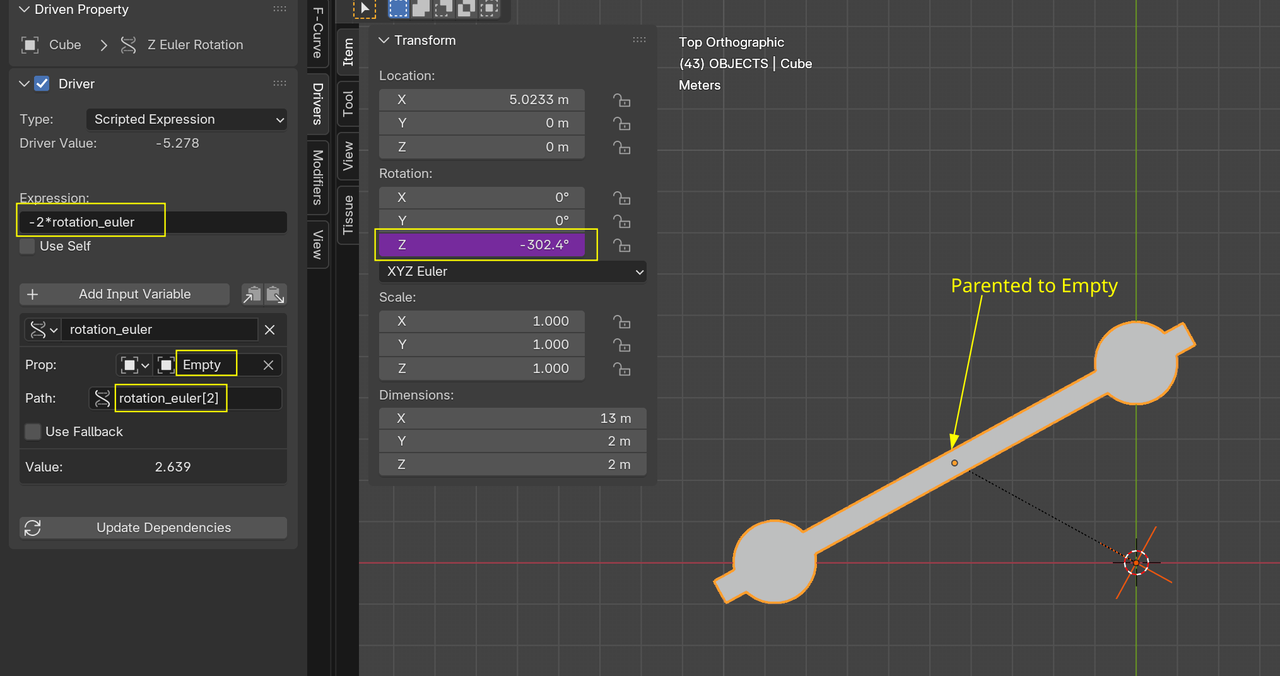Choose the 'invert selection' mode icon
This screenshot has width=1280, height=676.
[466, 8]
